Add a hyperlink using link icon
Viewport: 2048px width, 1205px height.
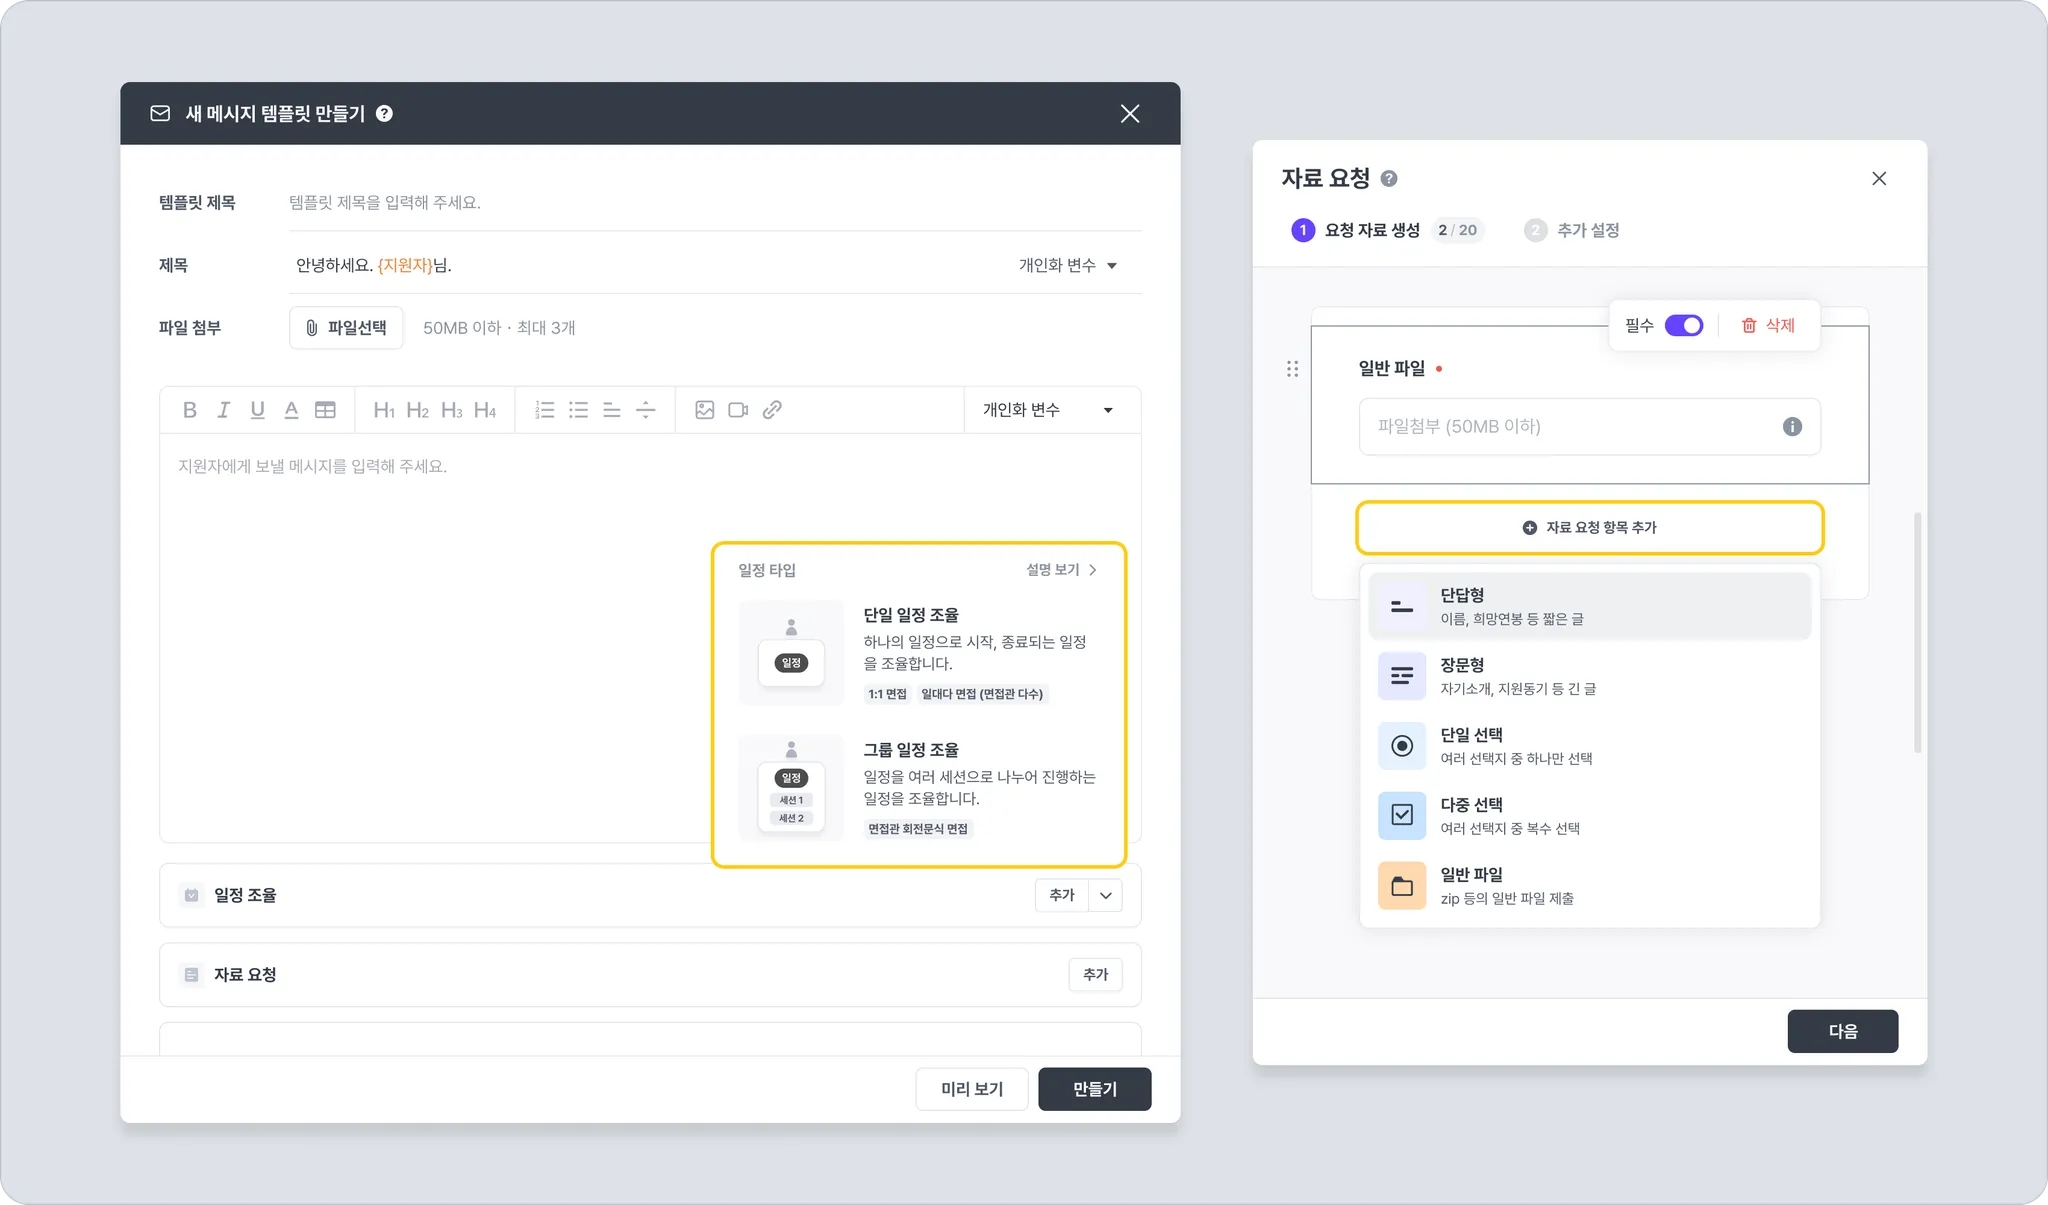click(x=772, y=410)
